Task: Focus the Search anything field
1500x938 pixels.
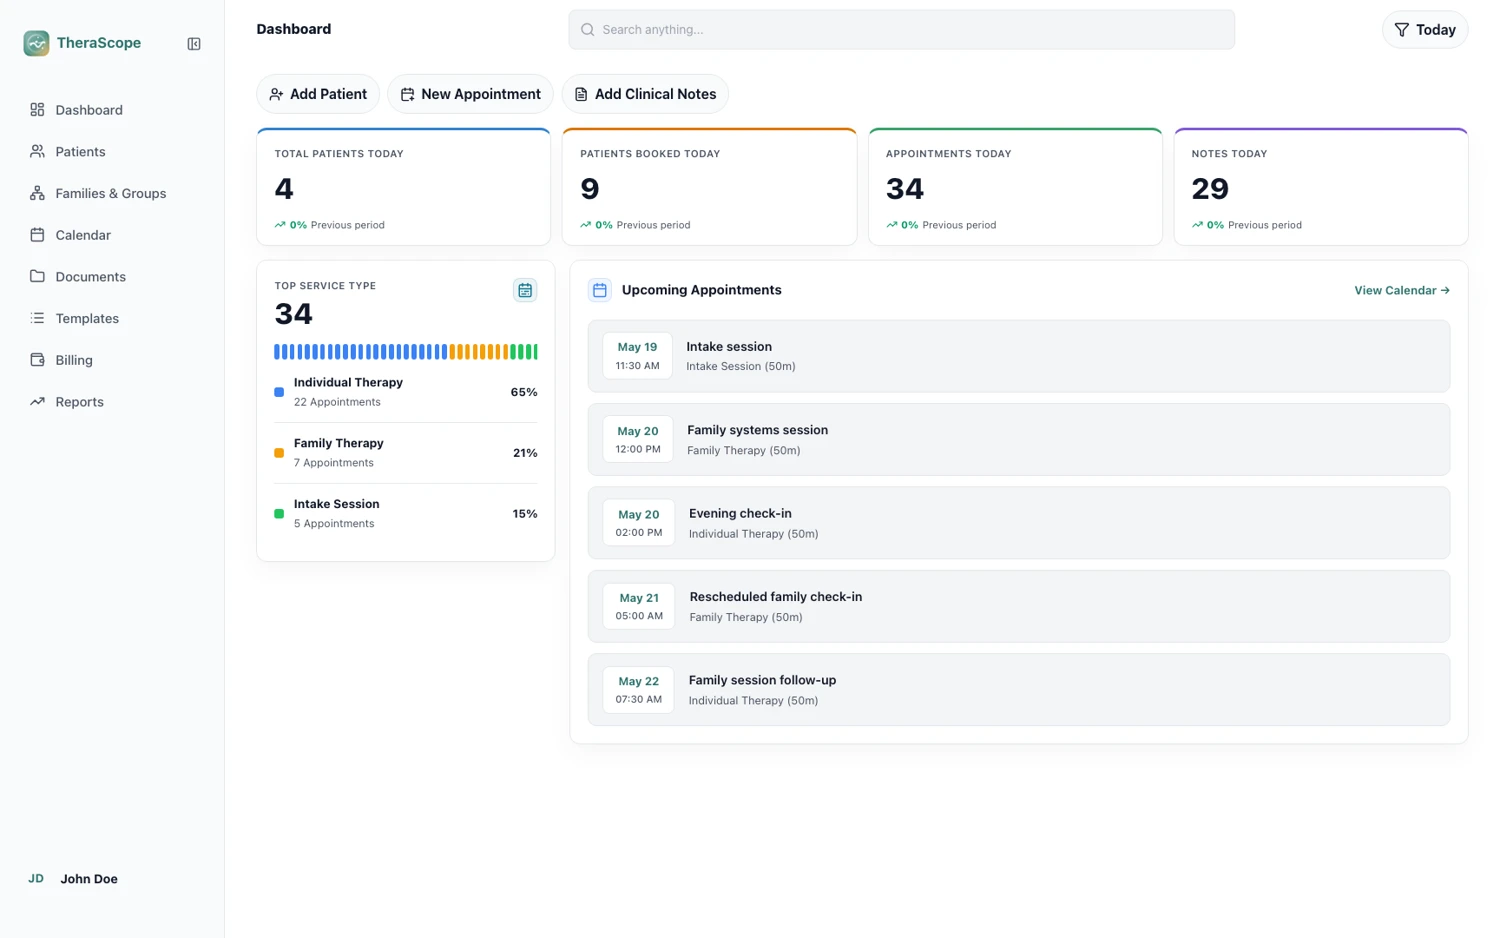Action: 901,30
